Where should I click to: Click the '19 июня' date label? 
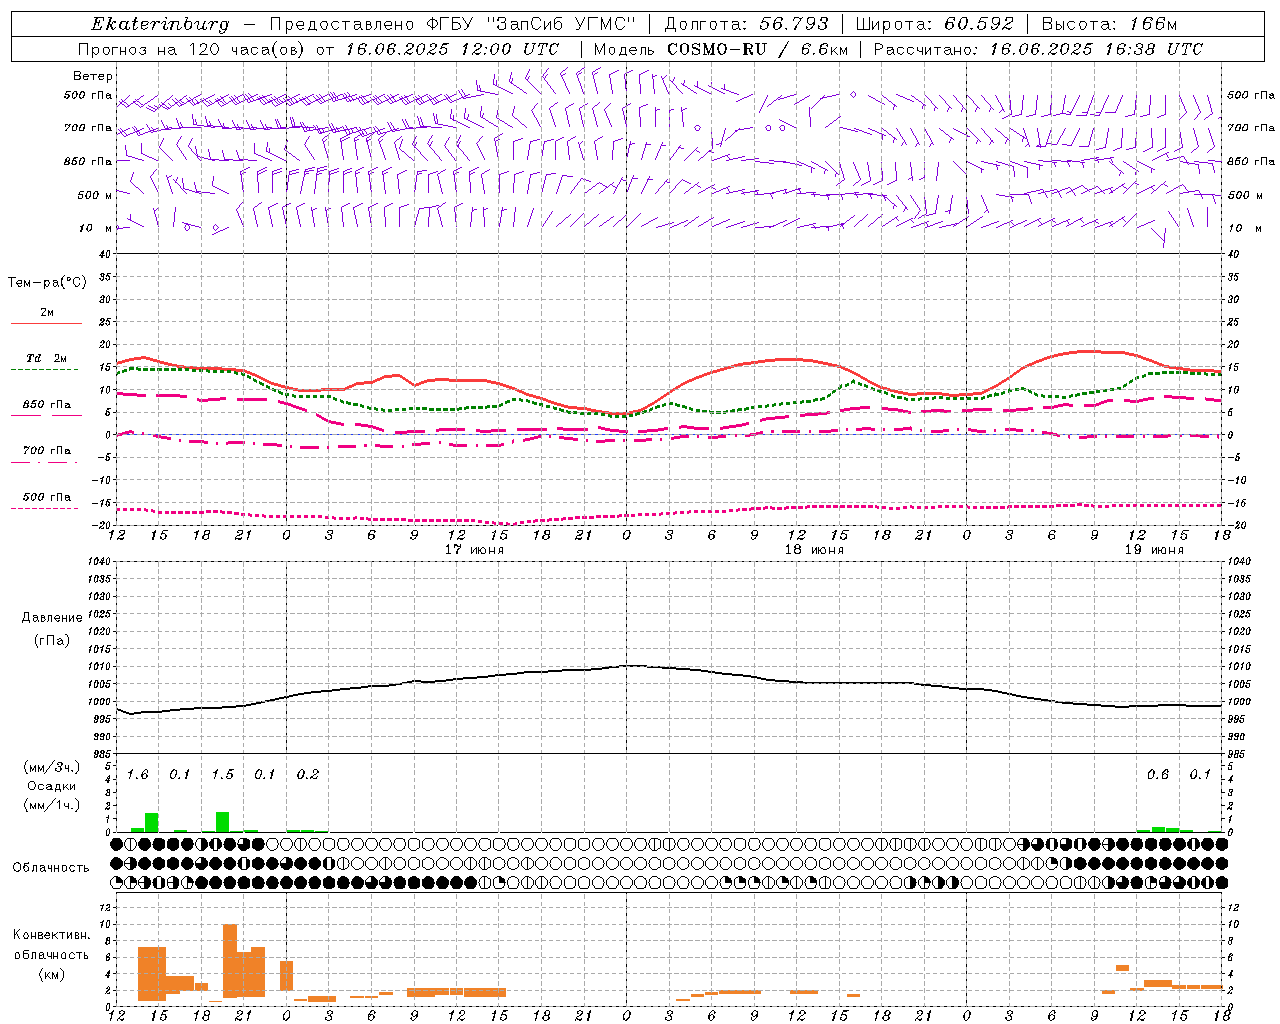(1154, 550)
